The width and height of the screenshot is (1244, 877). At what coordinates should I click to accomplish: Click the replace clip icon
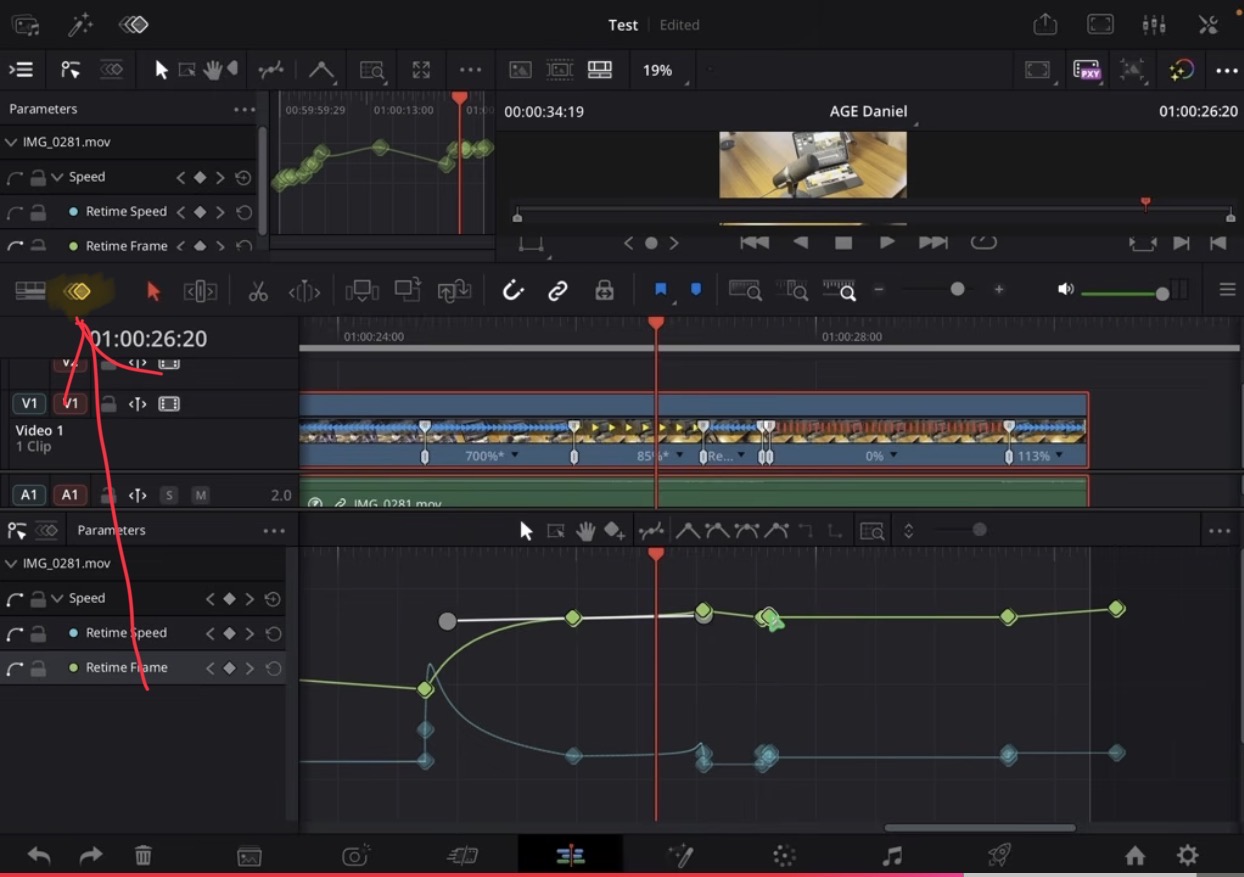coord(455,291)
